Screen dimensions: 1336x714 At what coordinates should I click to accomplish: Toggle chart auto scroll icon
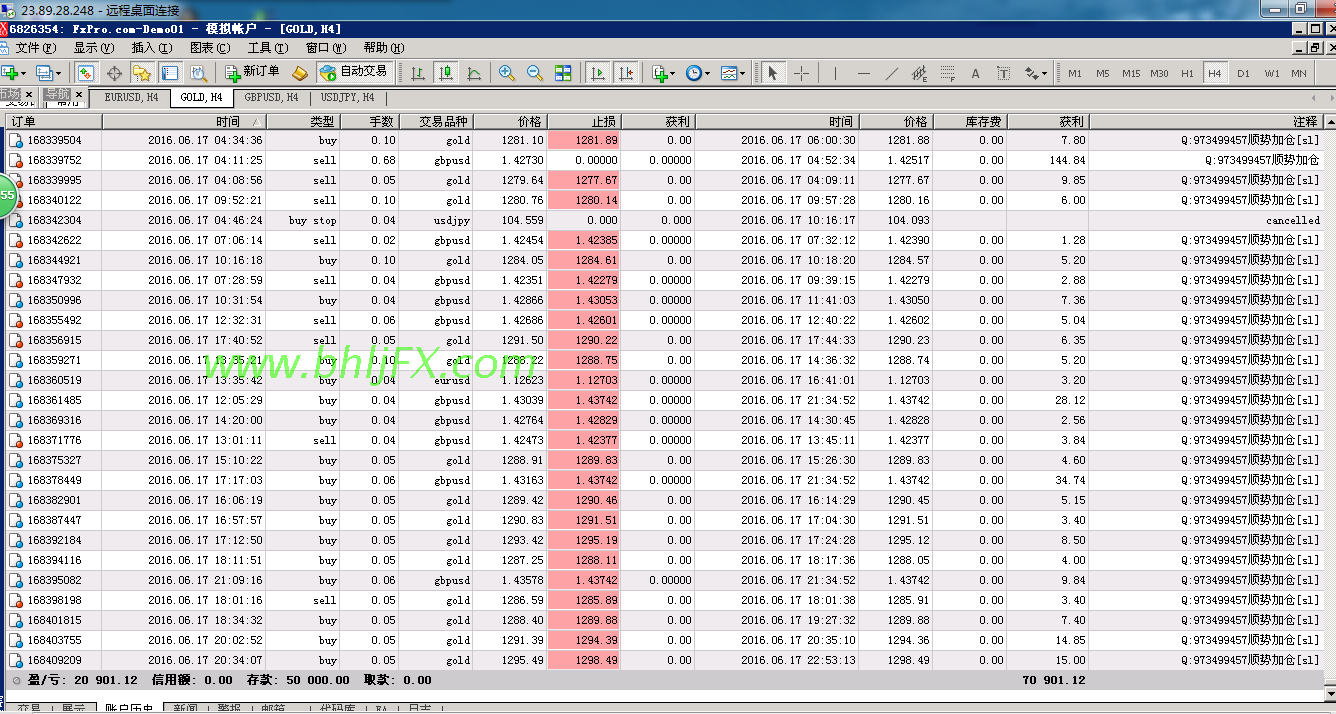point(598,73)
